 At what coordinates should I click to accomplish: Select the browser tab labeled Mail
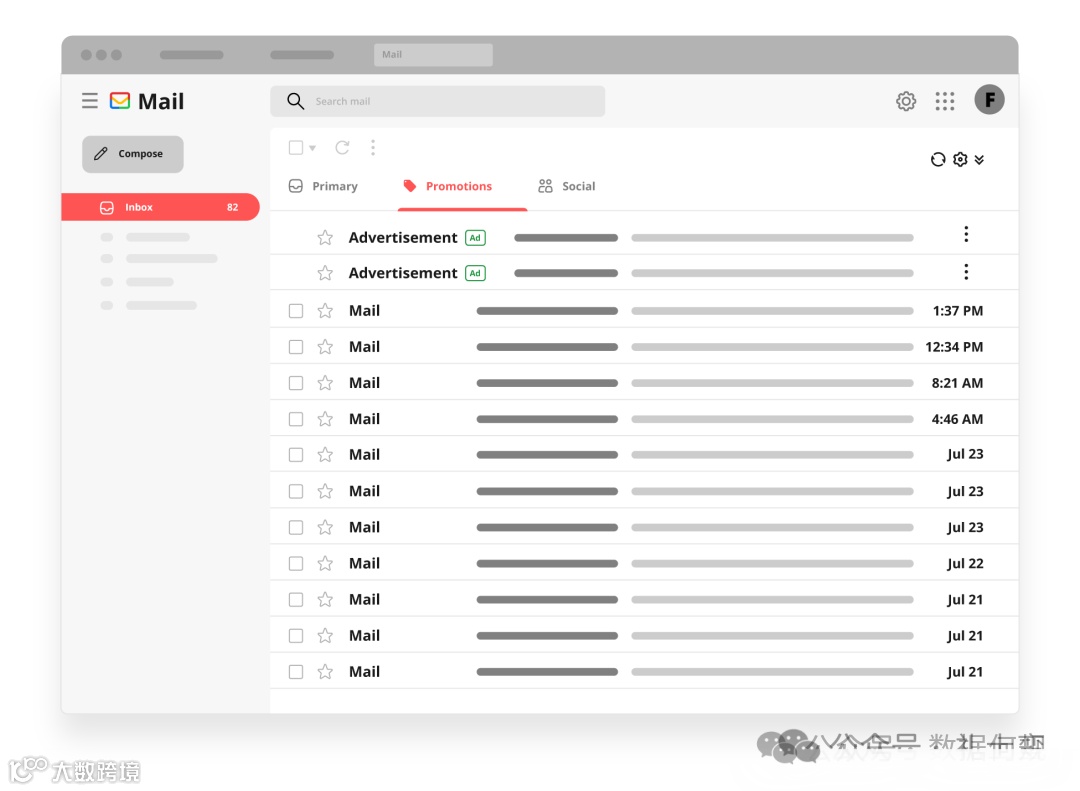pos(433,55)
